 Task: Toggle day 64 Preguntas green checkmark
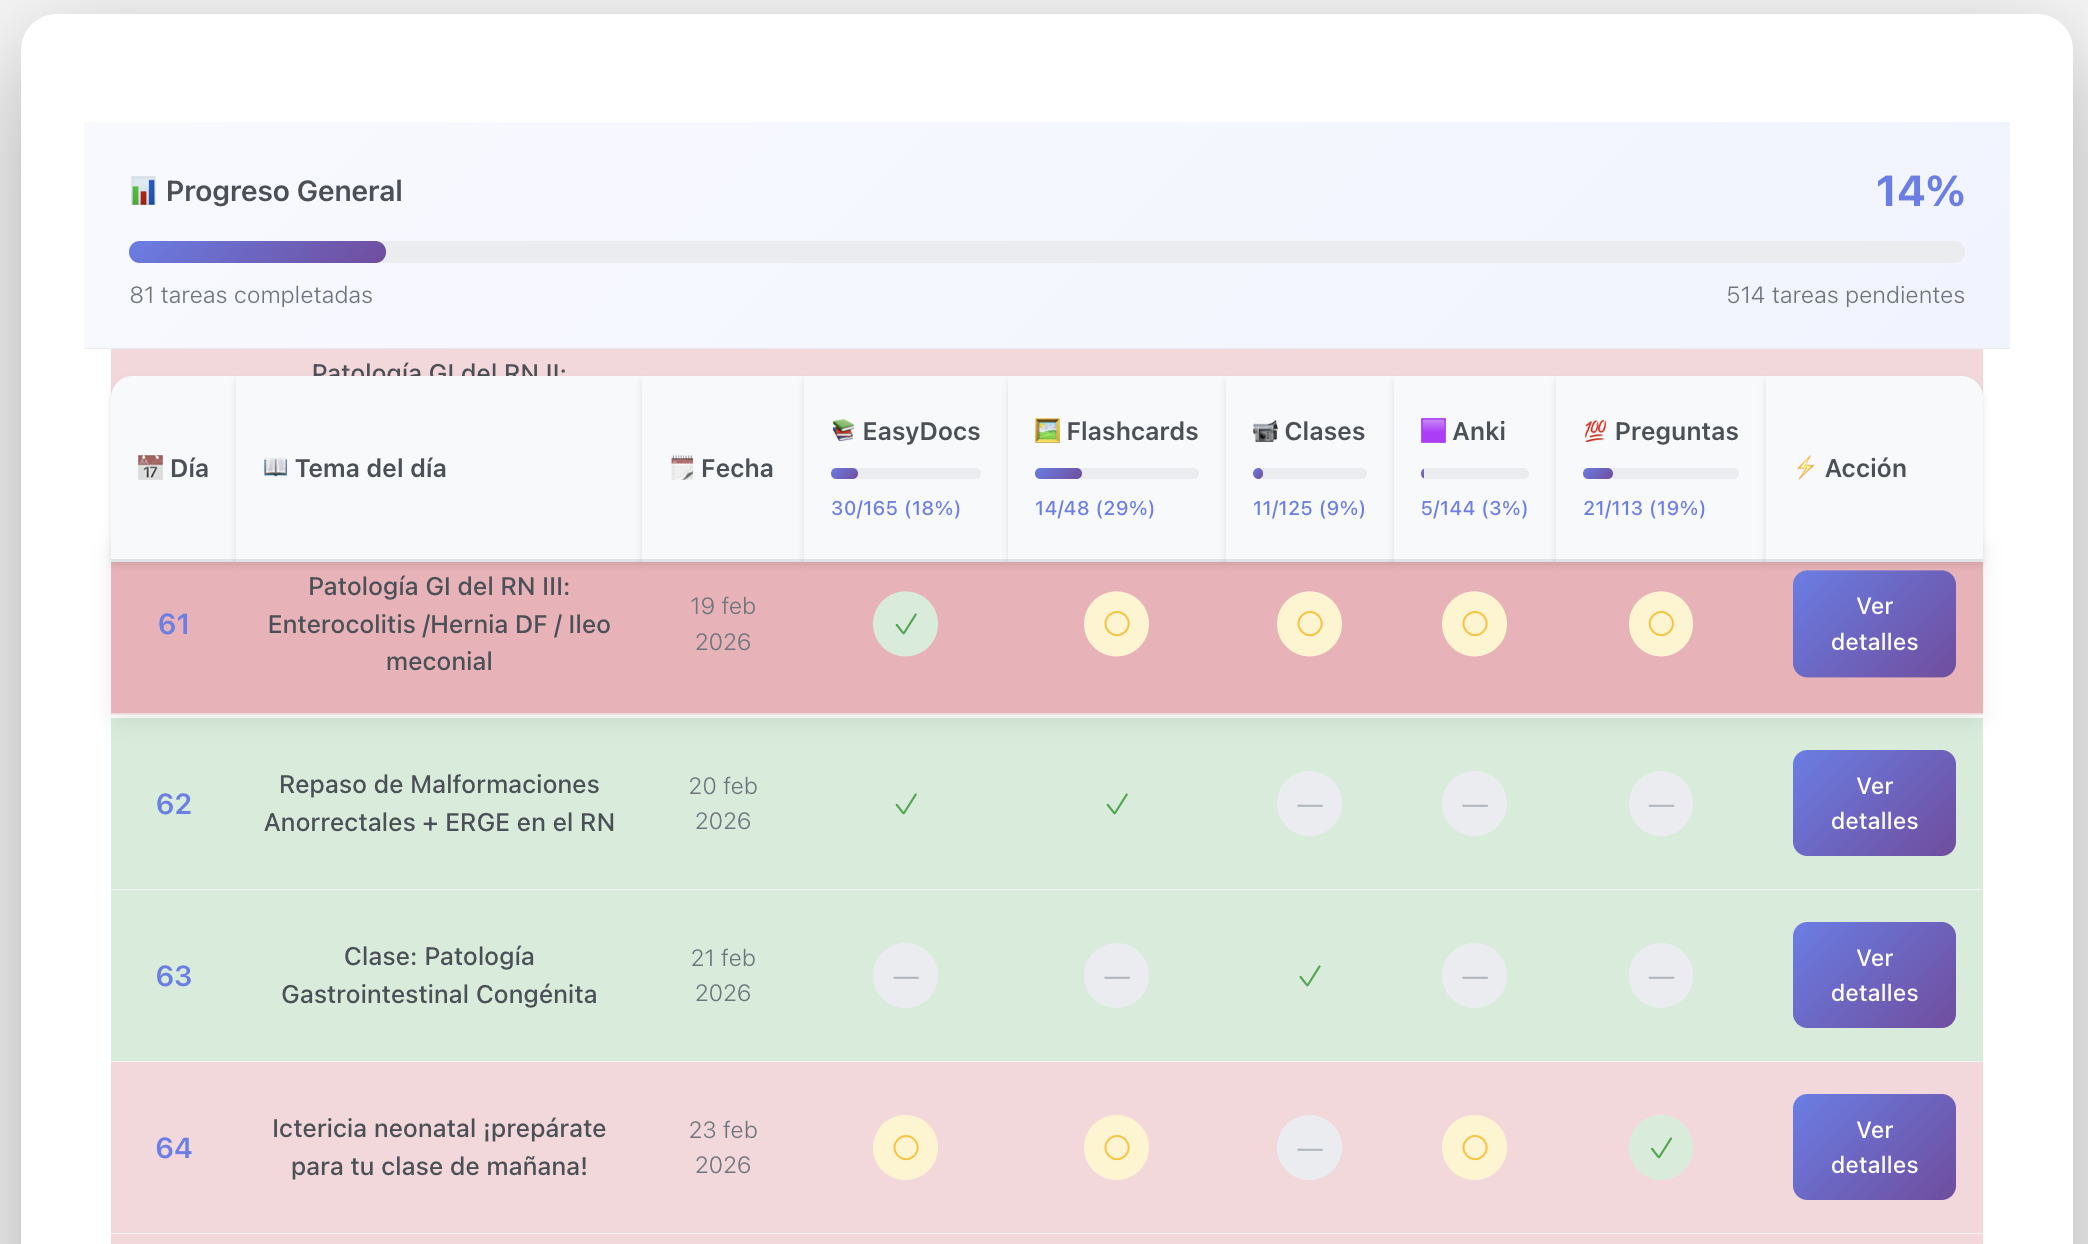(x=1660, y=1148)
